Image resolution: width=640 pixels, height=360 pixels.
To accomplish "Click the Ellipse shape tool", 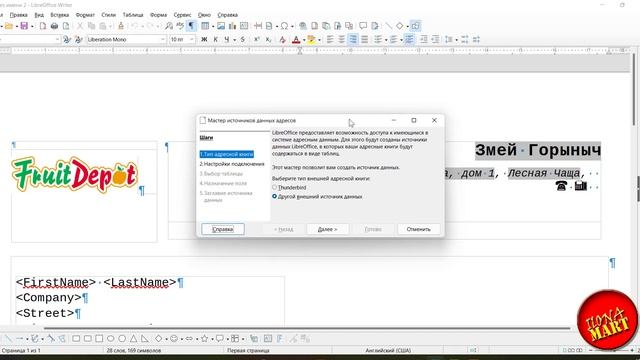I will 110,339.
